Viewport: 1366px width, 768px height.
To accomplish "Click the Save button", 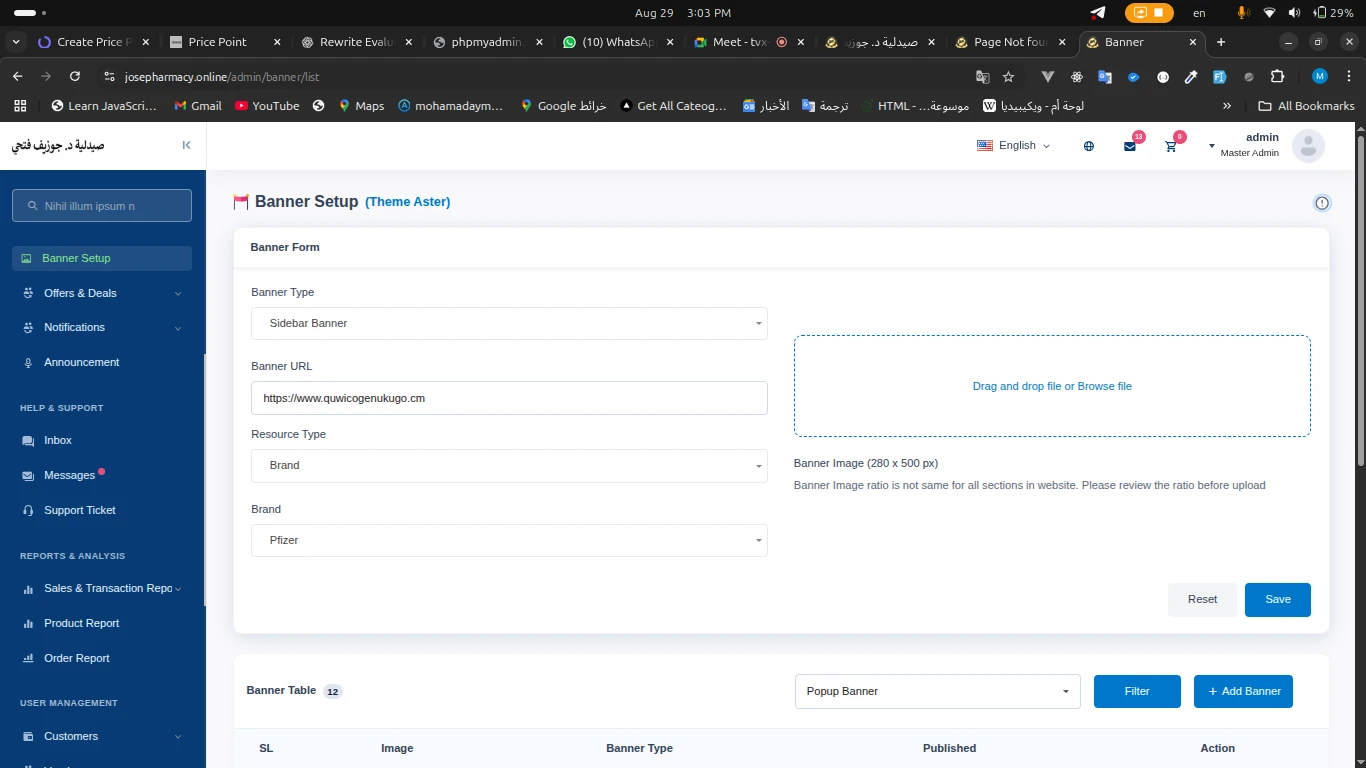I will pyautogui.click(x=1277, y=600).
